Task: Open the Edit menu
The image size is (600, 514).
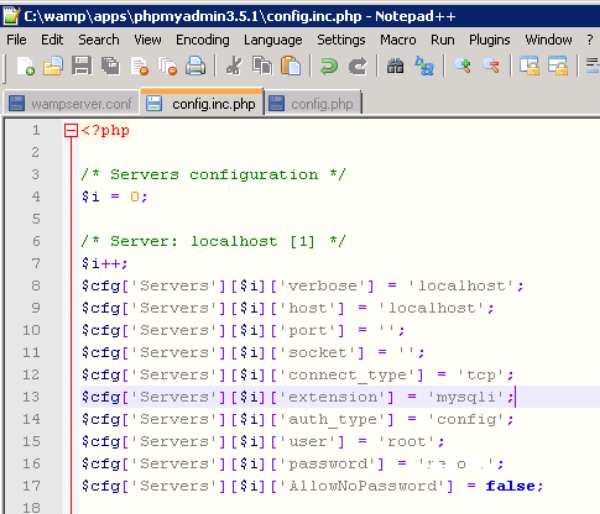Action: point(52,40)
